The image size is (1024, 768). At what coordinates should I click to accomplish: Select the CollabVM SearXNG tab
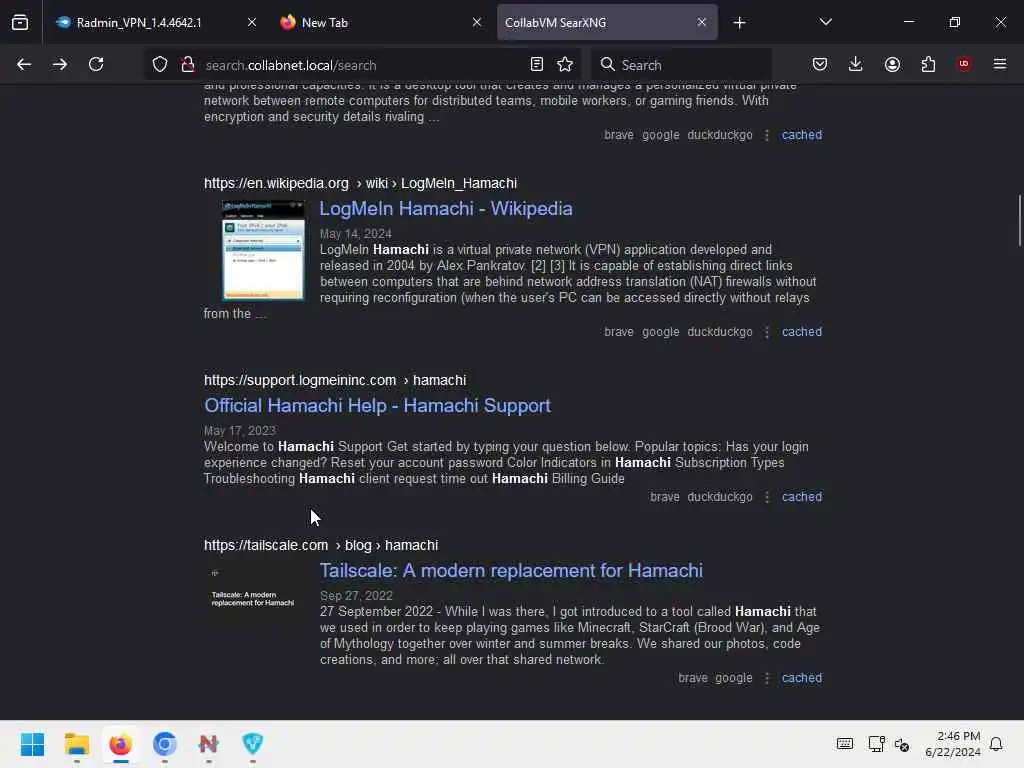pyautogui.click(x=607, y=22)
